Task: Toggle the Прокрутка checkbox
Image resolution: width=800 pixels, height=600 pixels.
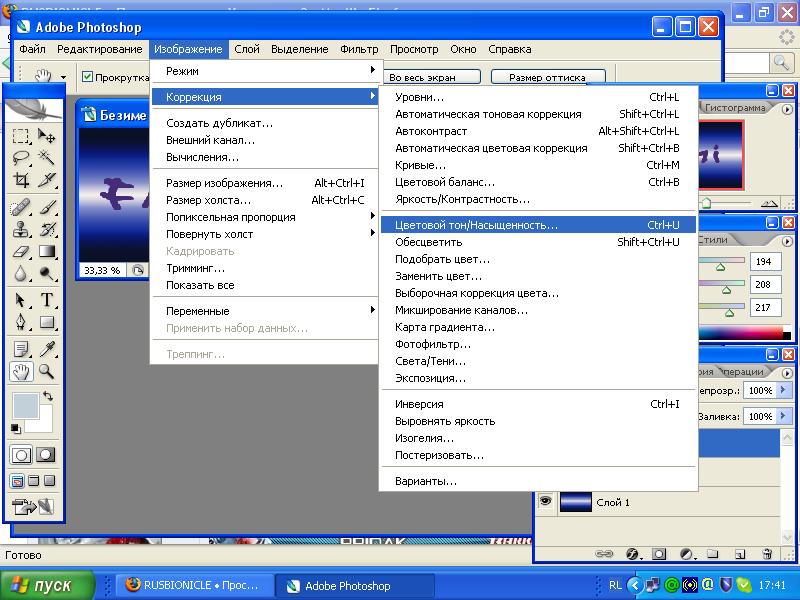Action: pyautogui.click(x=87, y=77)
